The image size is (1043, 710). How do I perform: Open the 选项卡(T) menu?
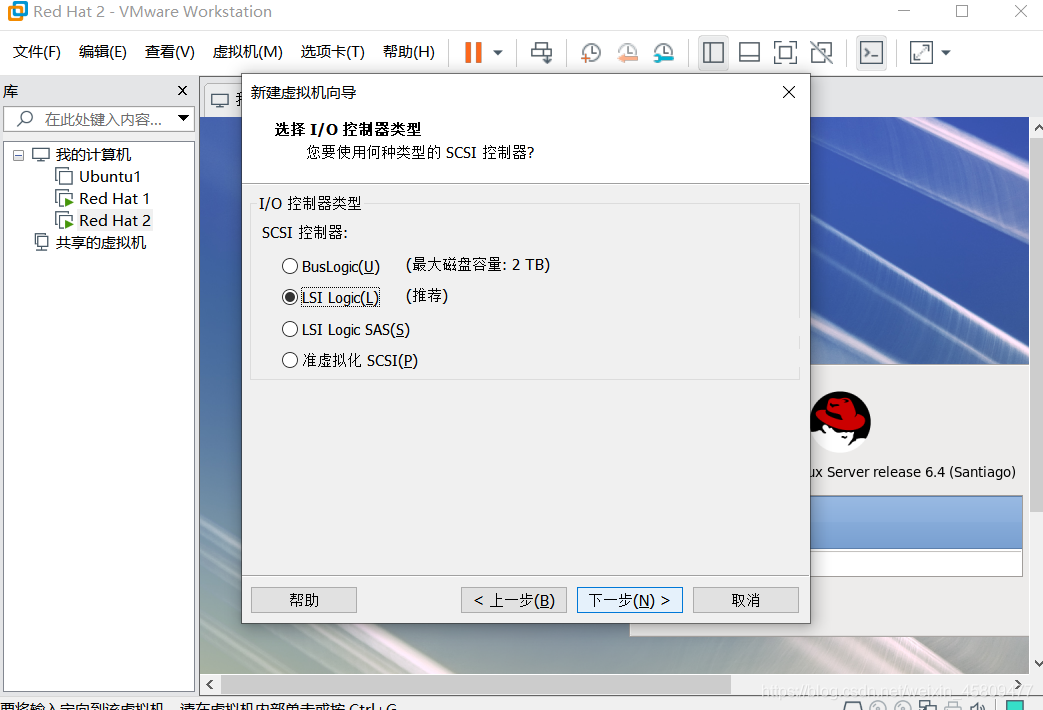click(333, 52)
